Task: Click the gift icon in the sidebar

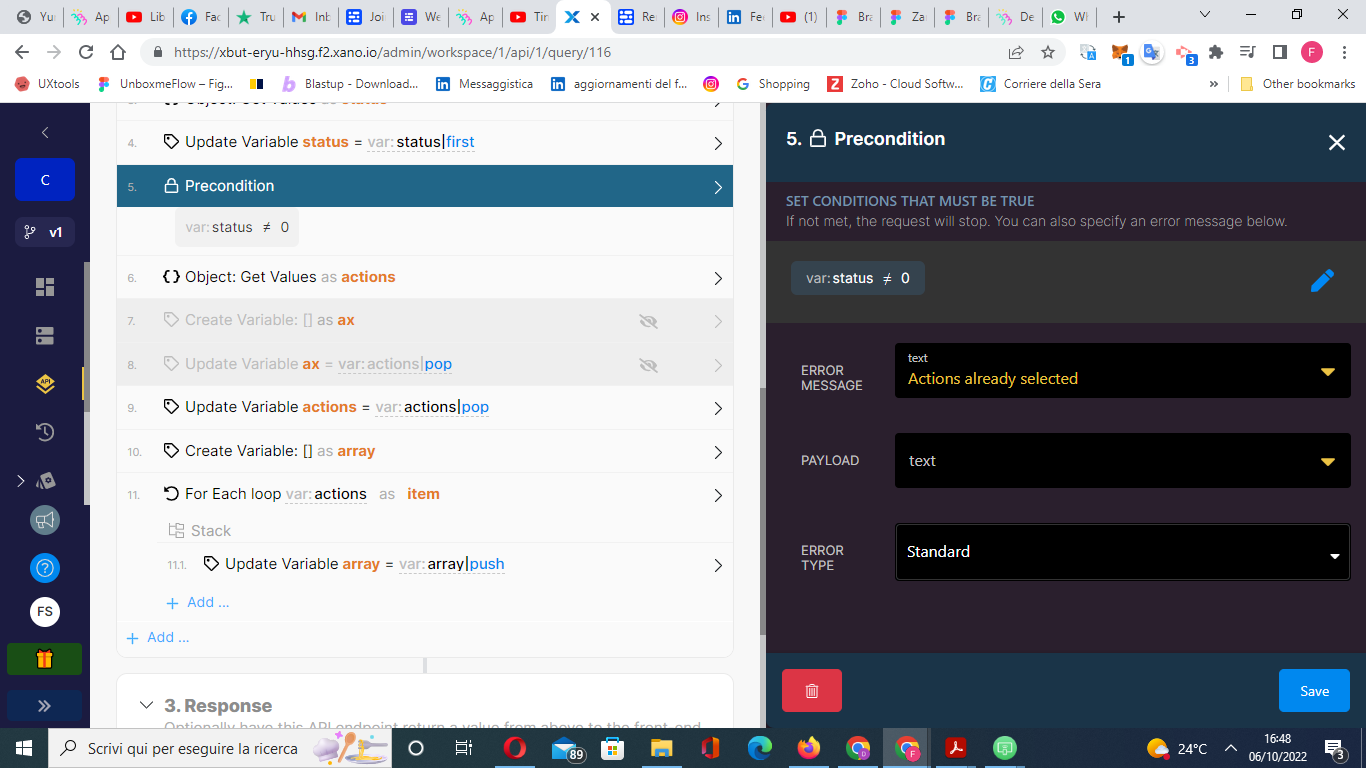Action: [x=45, y=659]
